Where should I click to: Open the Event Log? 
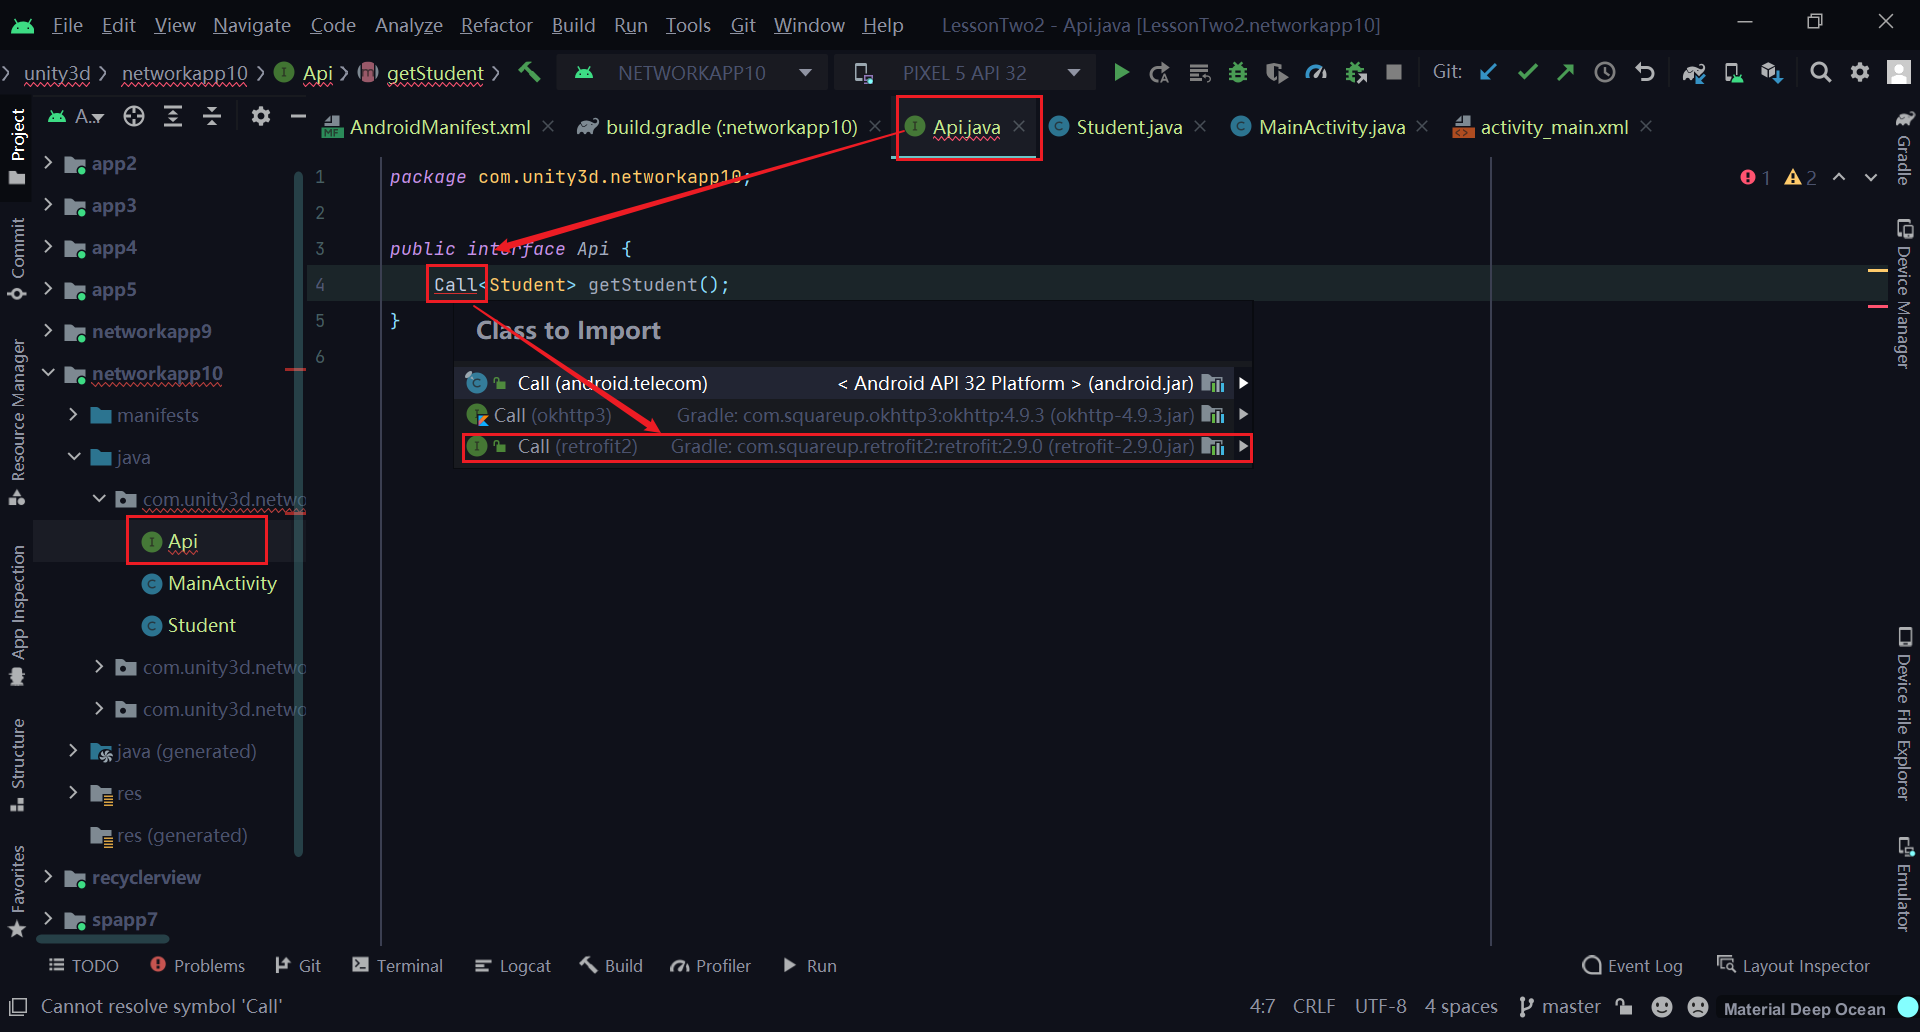(x=1633, y=966)
